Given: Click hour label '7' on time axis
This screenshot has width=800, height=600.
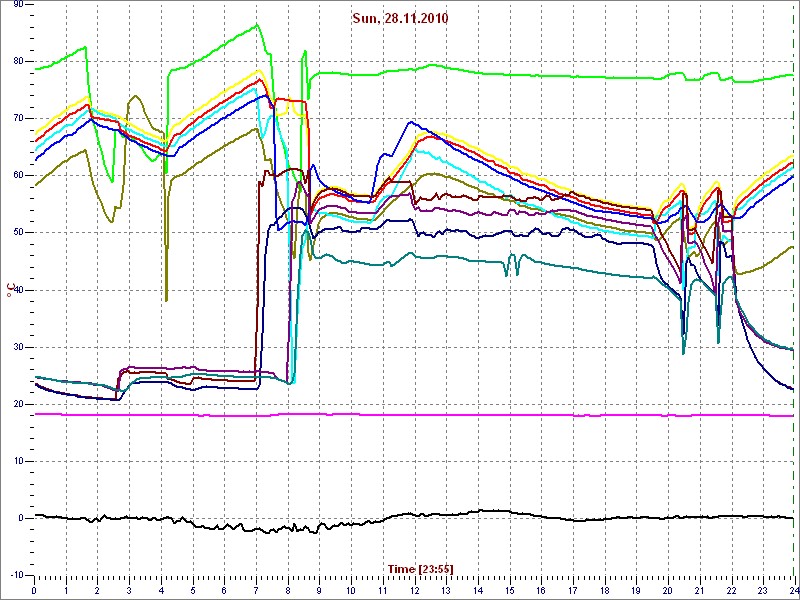Looking at the screenshot, I should point(256,592).
